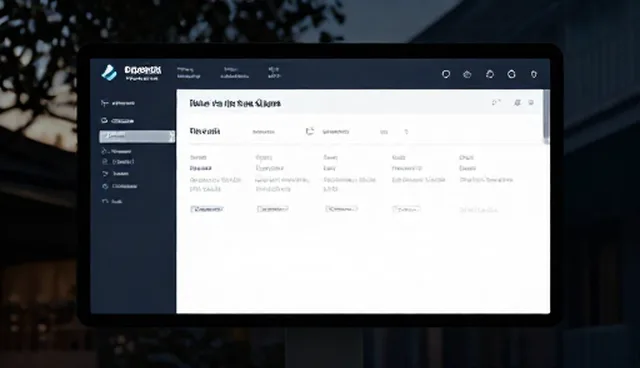Click the rightmost small icon in the page title bar
640x368 pixels.
[x=531, y=102]
